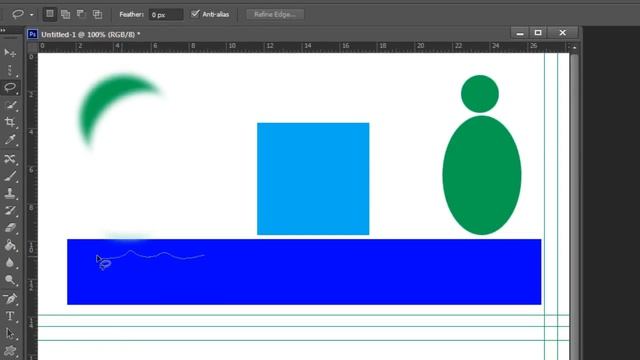
Task: Select the Brush tool
Action: pos(10,176)
